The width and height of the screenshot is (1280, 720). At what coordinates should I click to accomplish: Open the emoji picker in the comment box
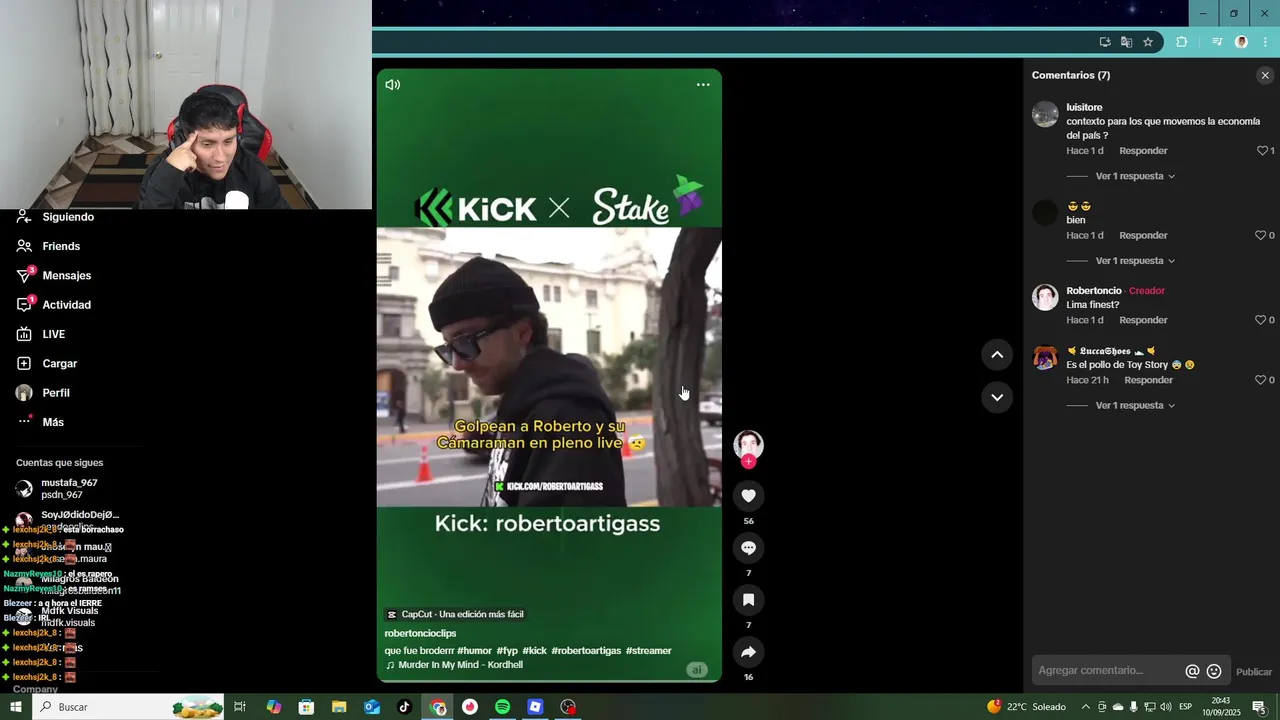point(1214,672)
